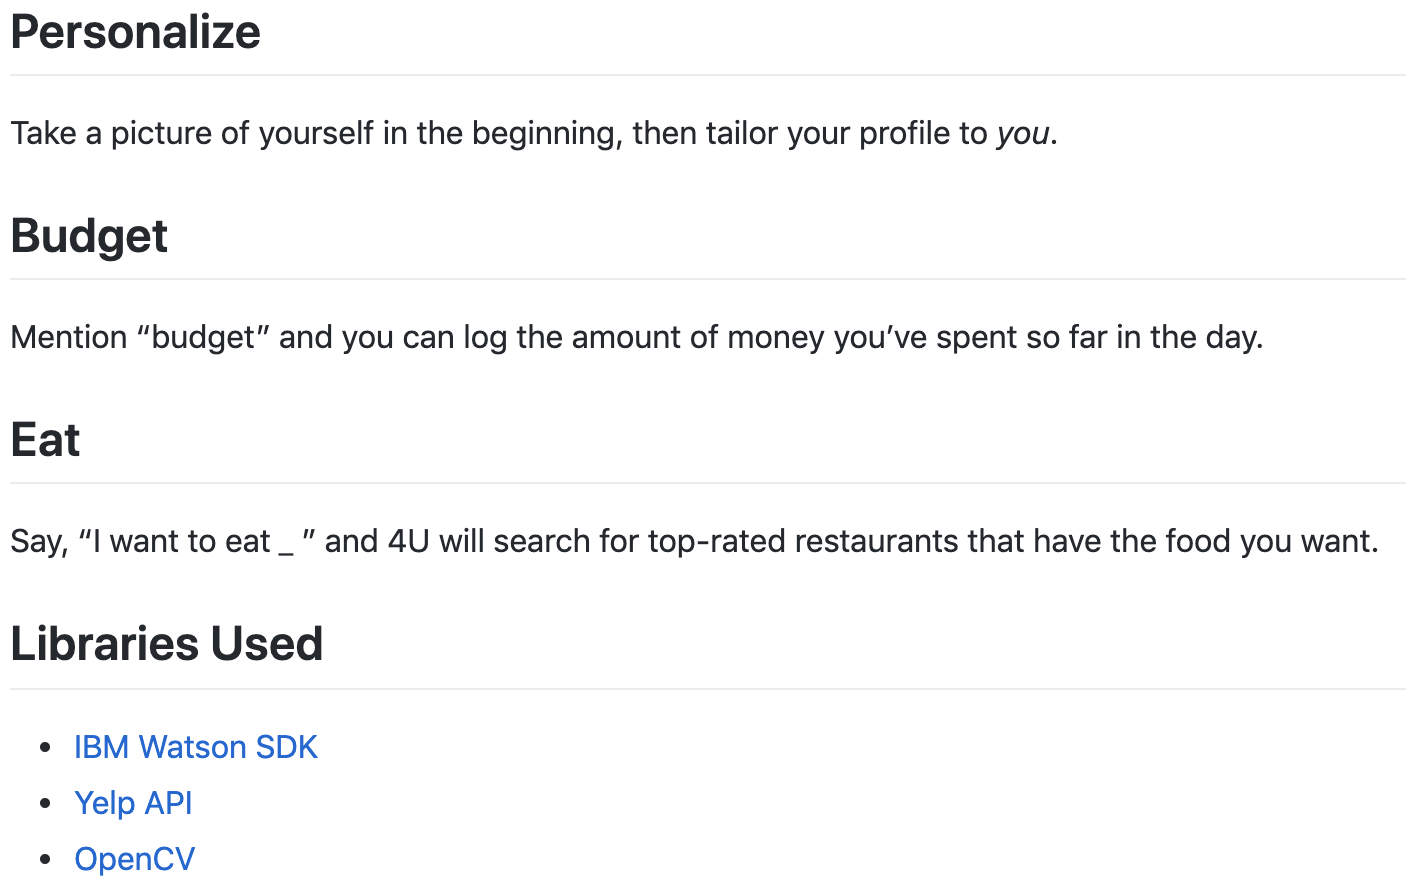
Task: Click the Libraries Used heading
Action: pyautogui.click(x=166, y=644)
